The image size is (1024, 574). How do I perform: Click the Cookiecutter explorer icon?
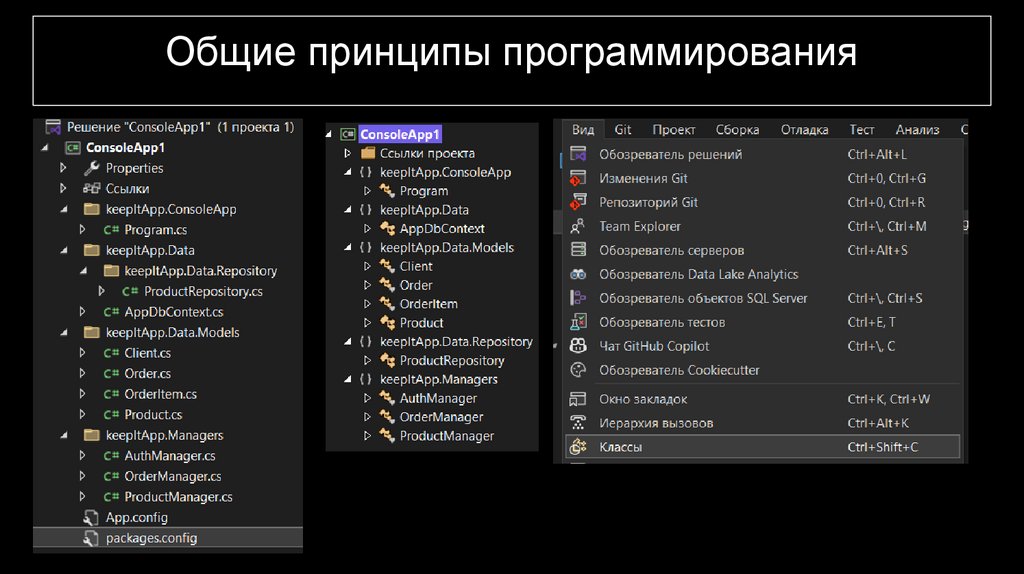coord(578,370)
